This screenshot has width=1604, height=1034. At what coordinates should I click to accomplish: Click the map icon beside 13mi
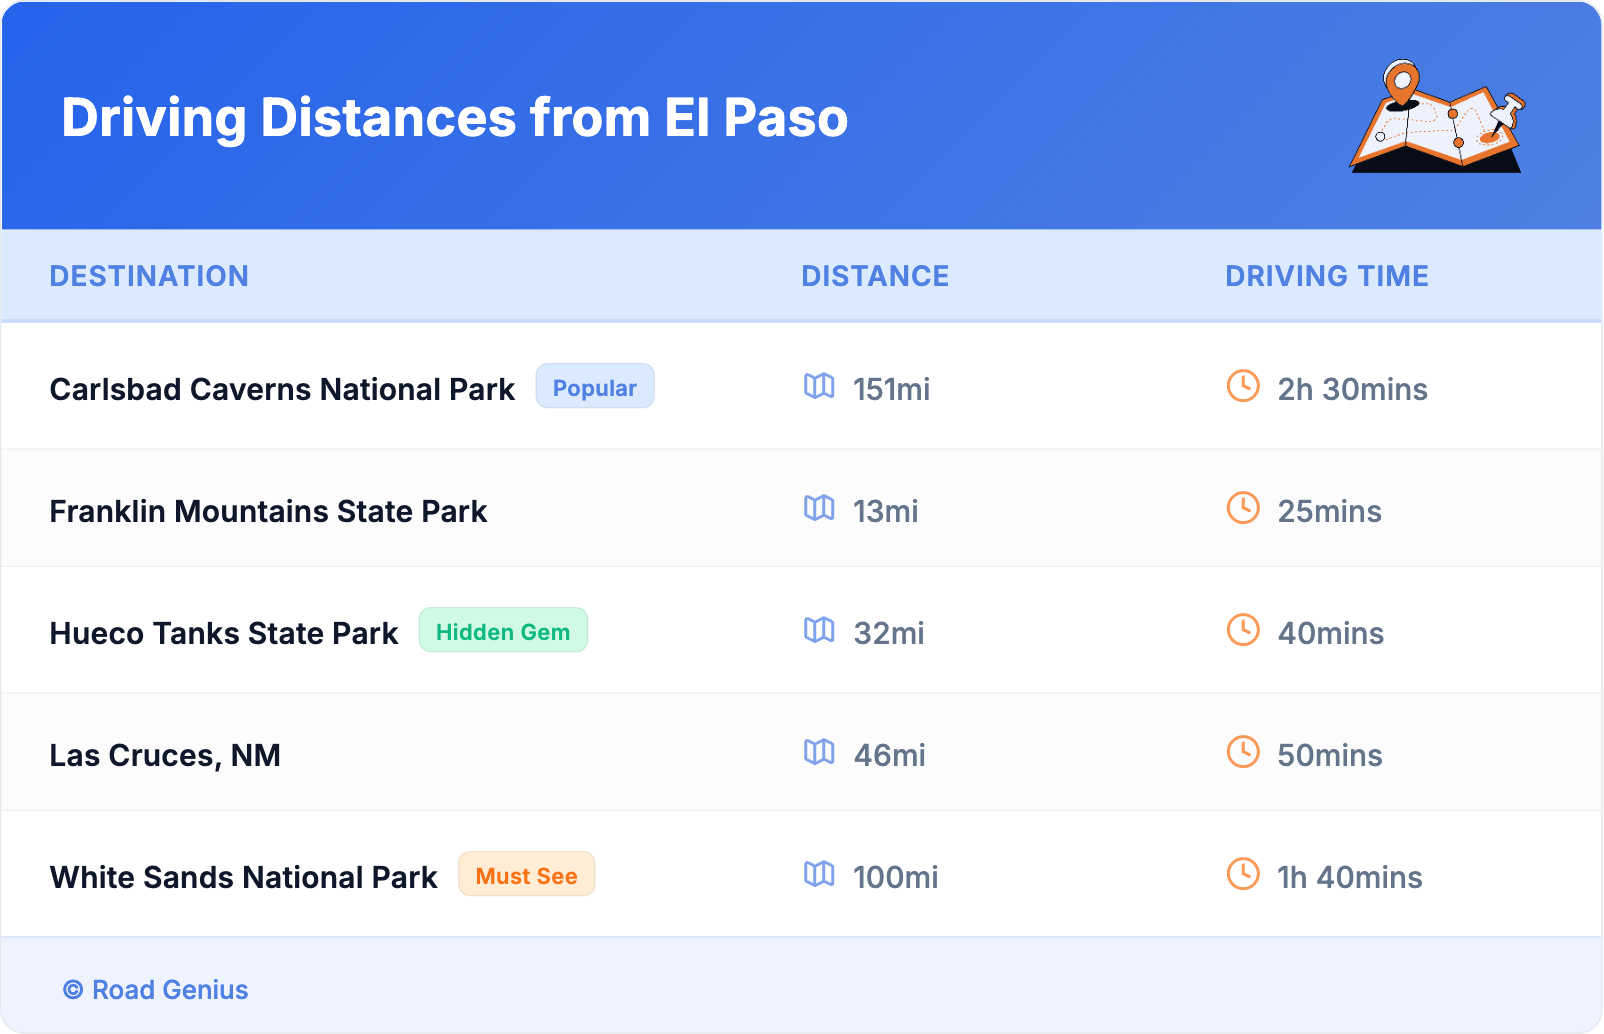click(x=819, y=509)
